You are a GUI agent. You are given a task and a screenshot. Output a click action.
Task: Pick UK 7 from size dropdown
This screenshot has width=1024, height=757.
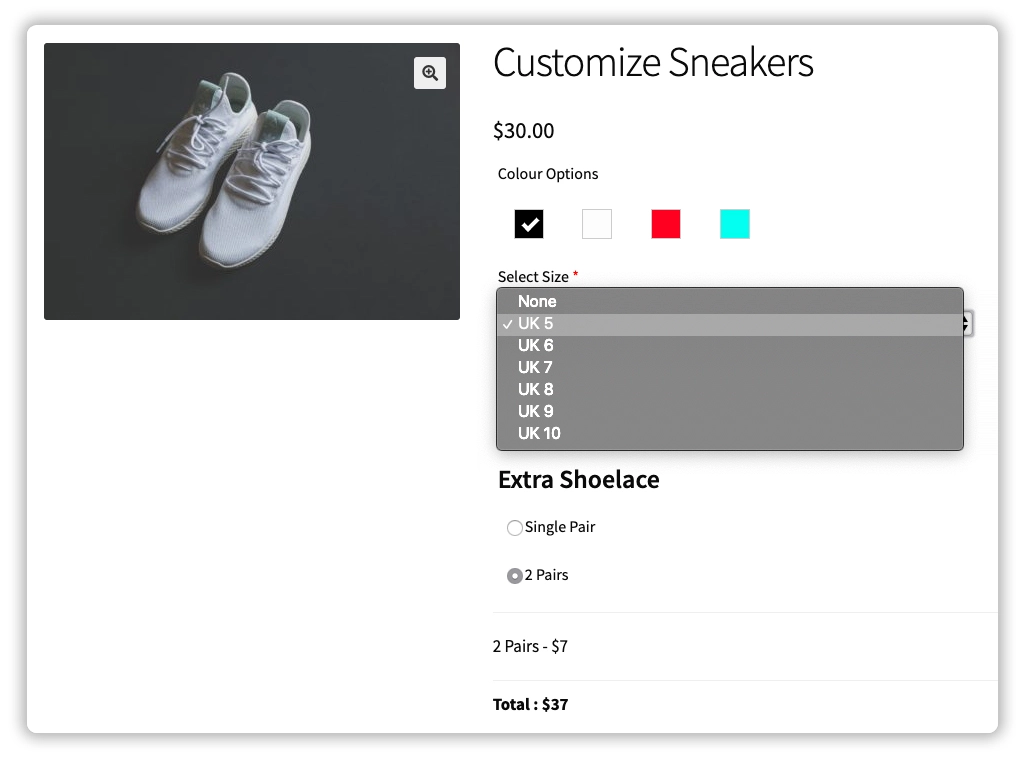[x=536, y=368]
